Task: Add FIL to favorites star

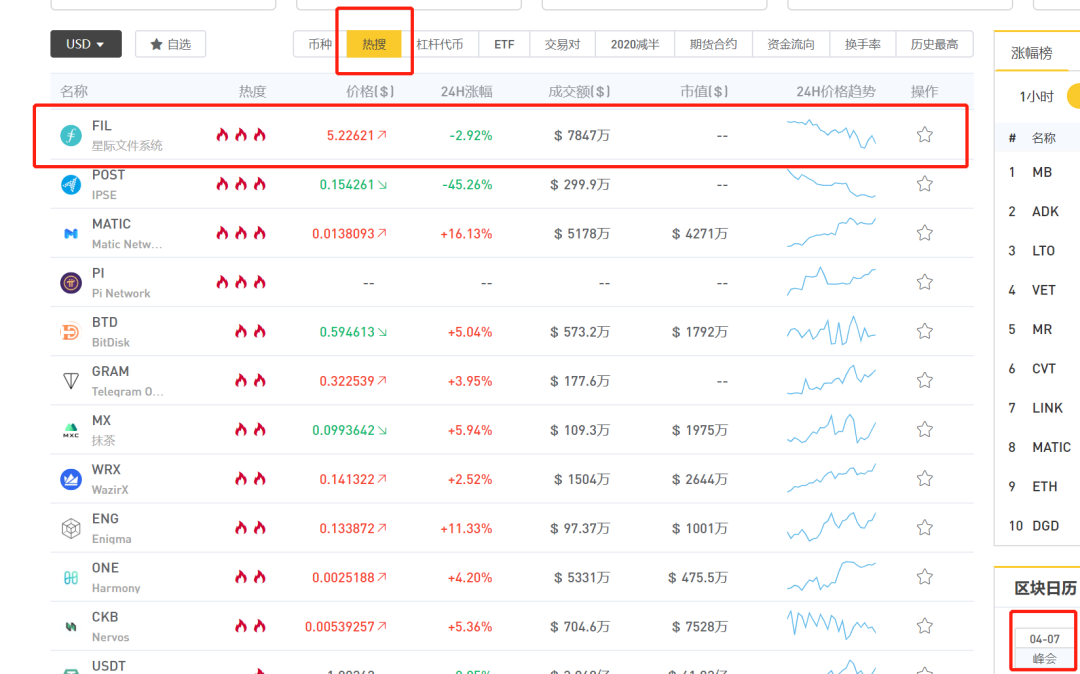Action: coord(925,135)
